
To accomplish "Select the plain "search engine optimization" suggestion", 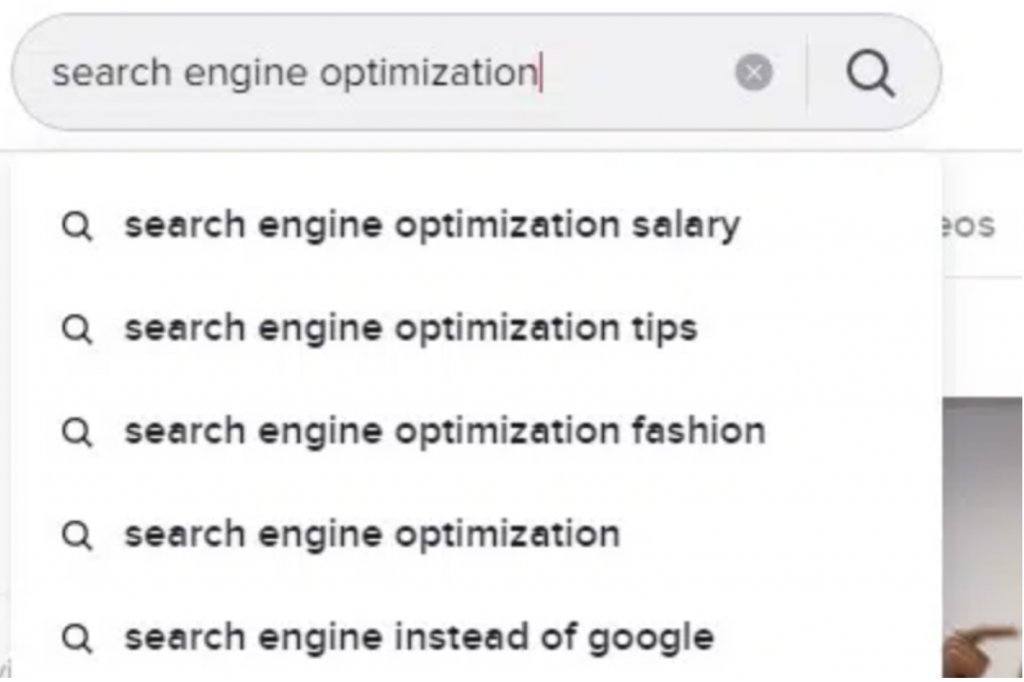I will point(371,534).
